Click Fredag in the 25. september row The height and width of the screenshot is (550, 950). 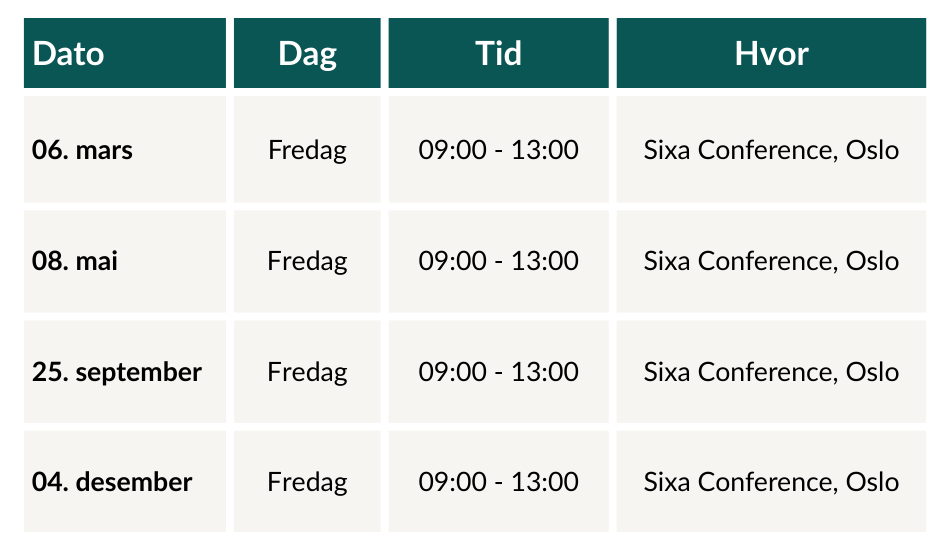pos(307,371)
